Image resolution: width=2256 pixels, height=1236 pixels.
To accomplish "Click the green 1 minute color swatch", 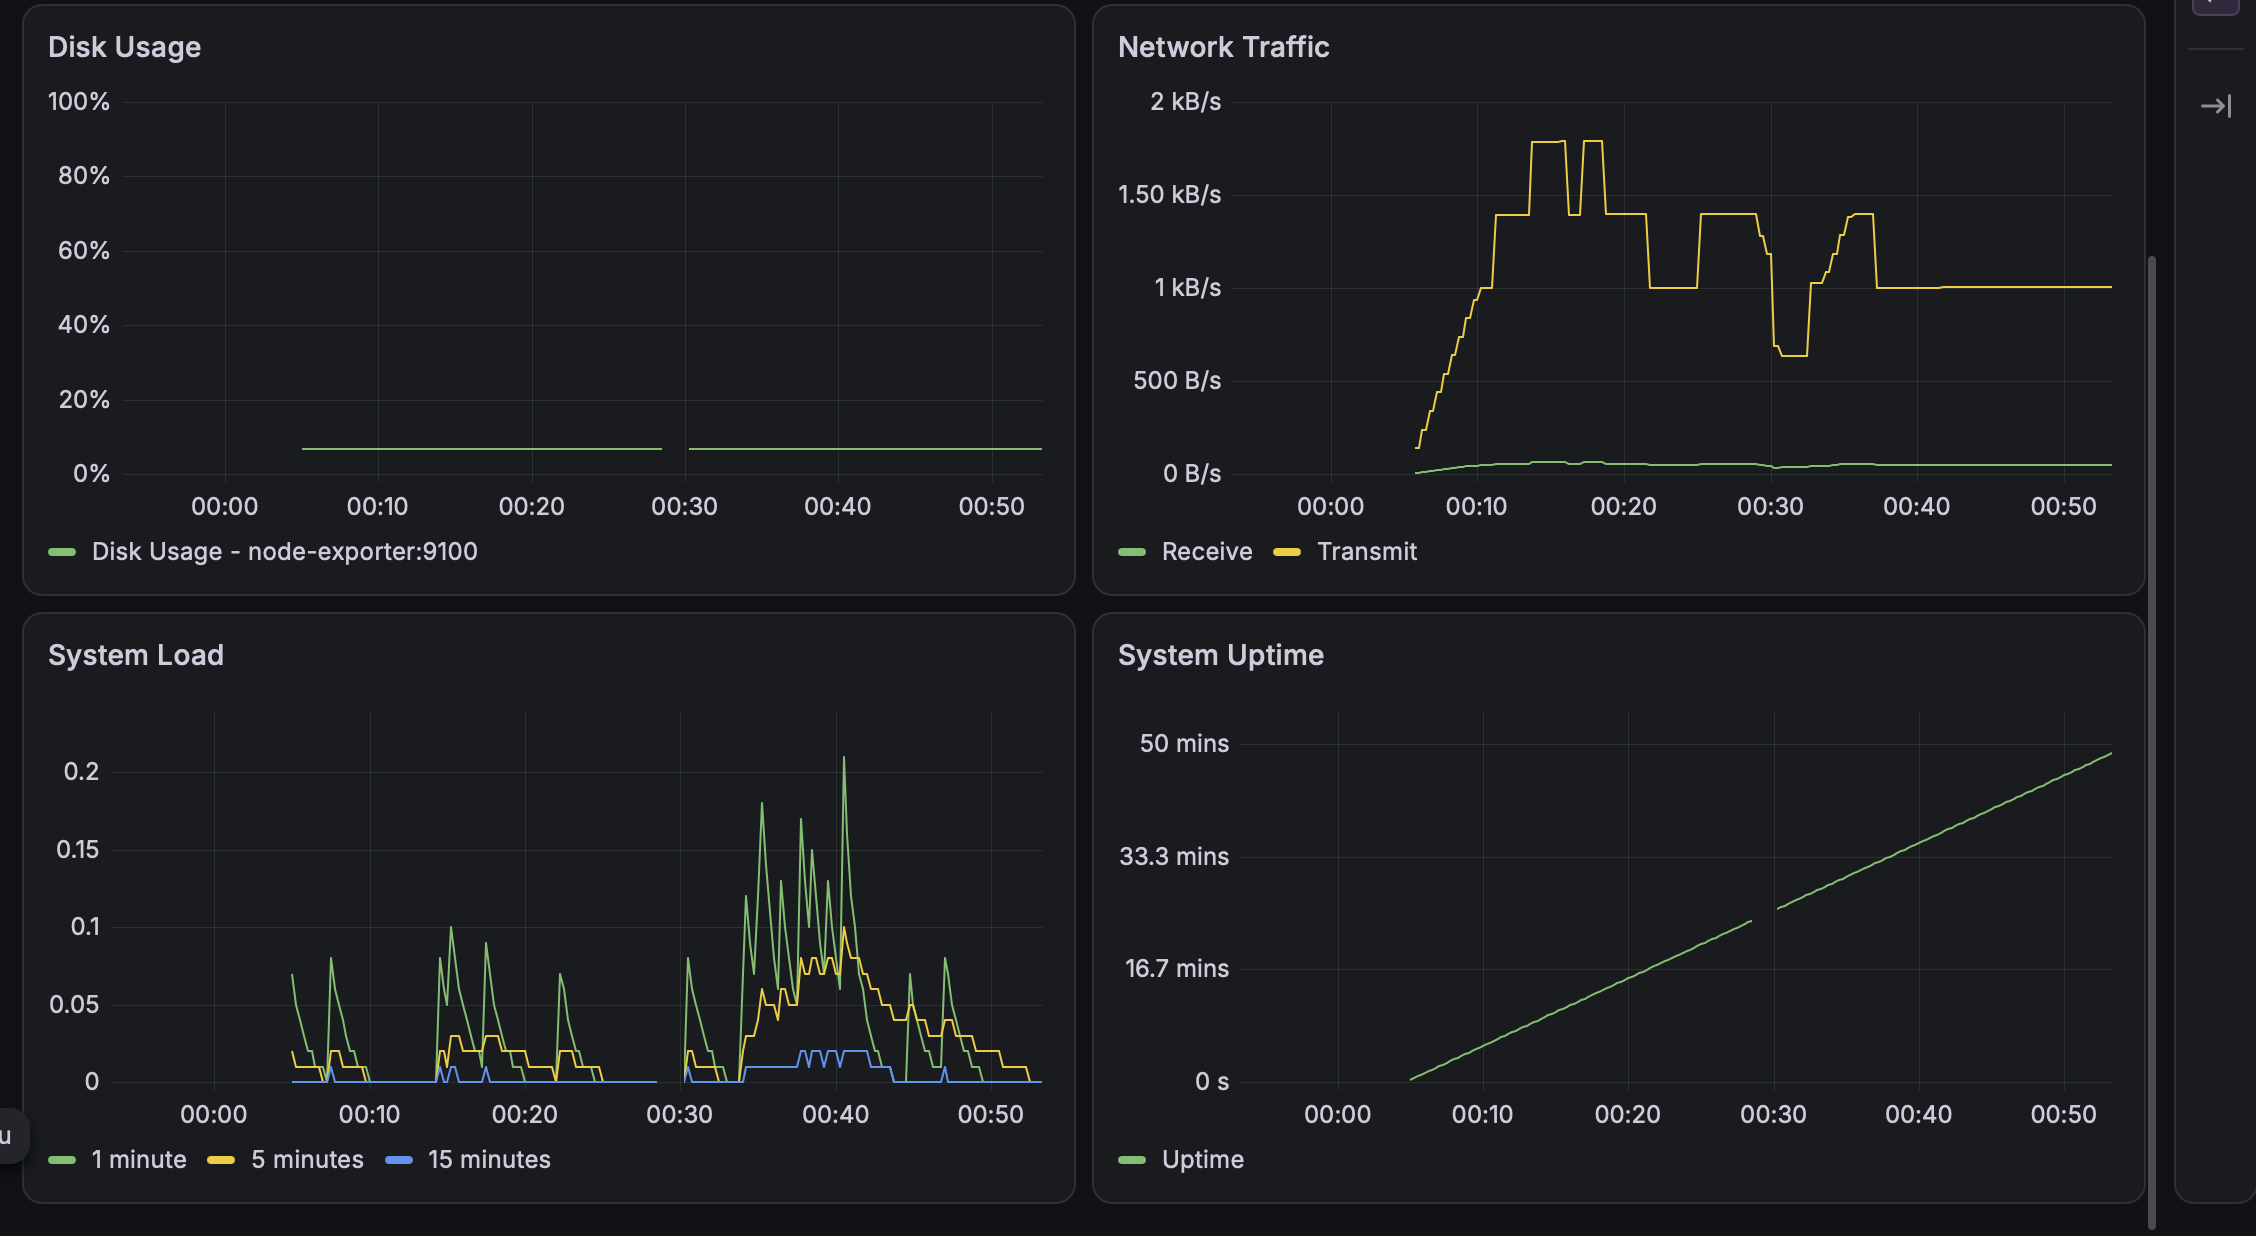I will pyautogui.click(x=62, y=1160).
